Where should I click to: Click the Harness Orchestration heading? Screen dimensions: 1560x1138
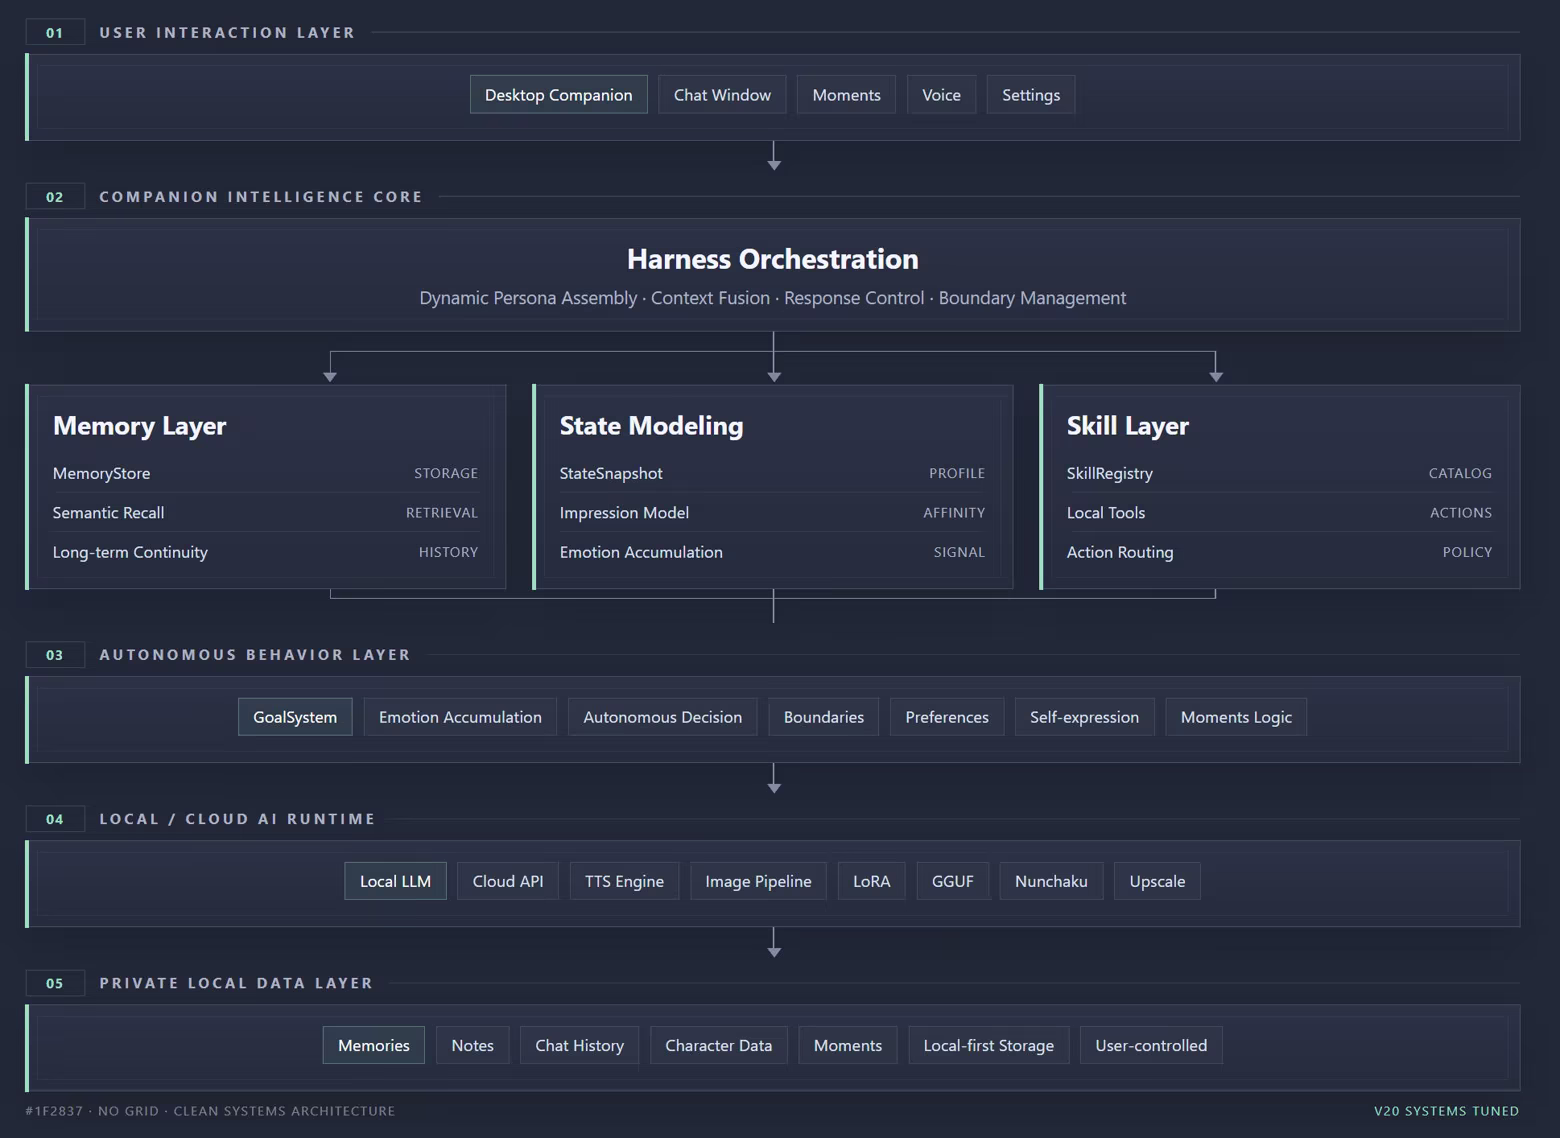point(773,259)
